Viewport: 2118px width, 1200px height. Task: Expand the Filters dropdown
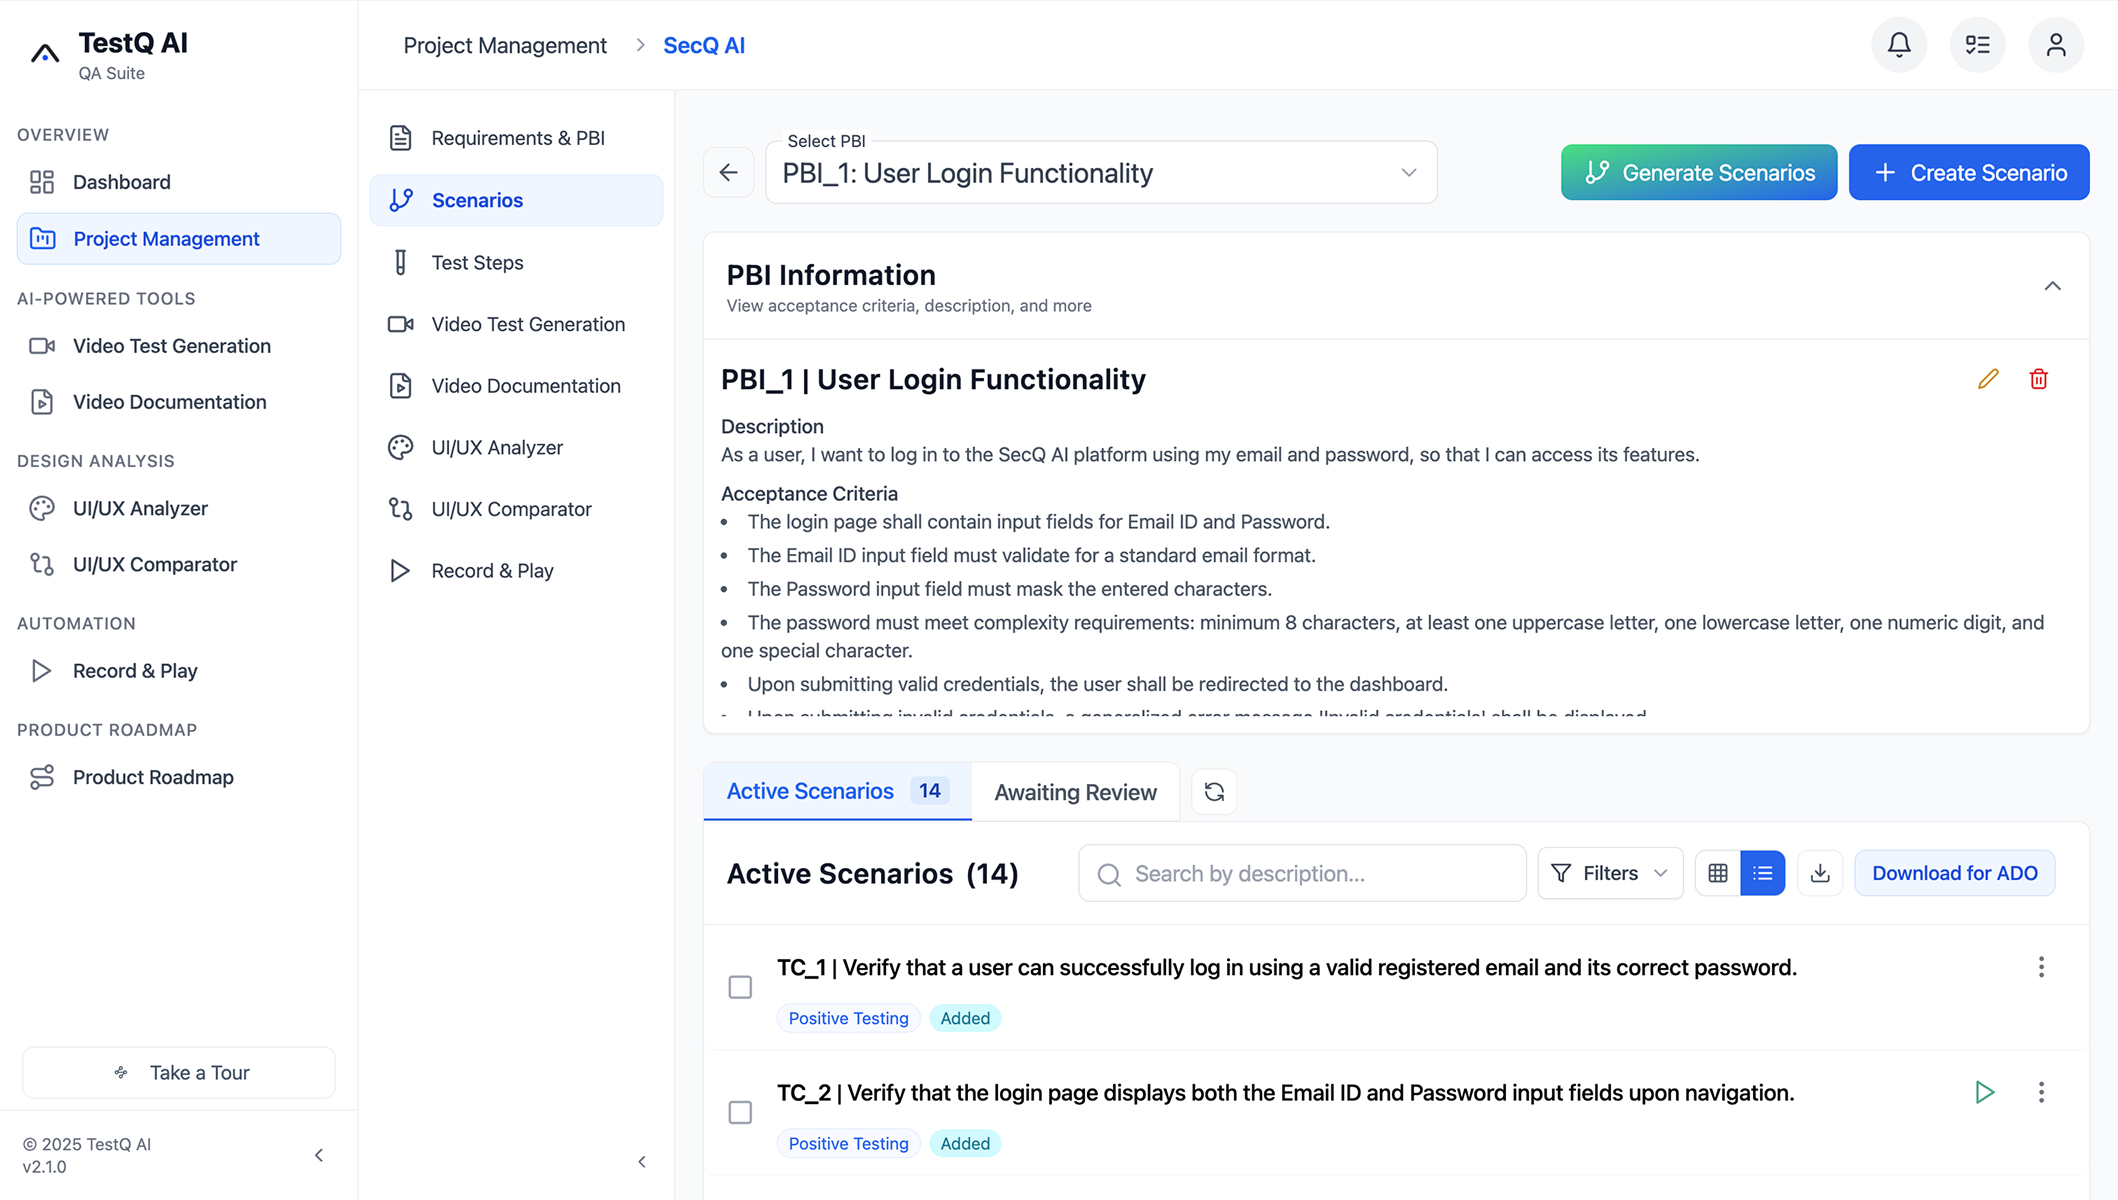1610,873
